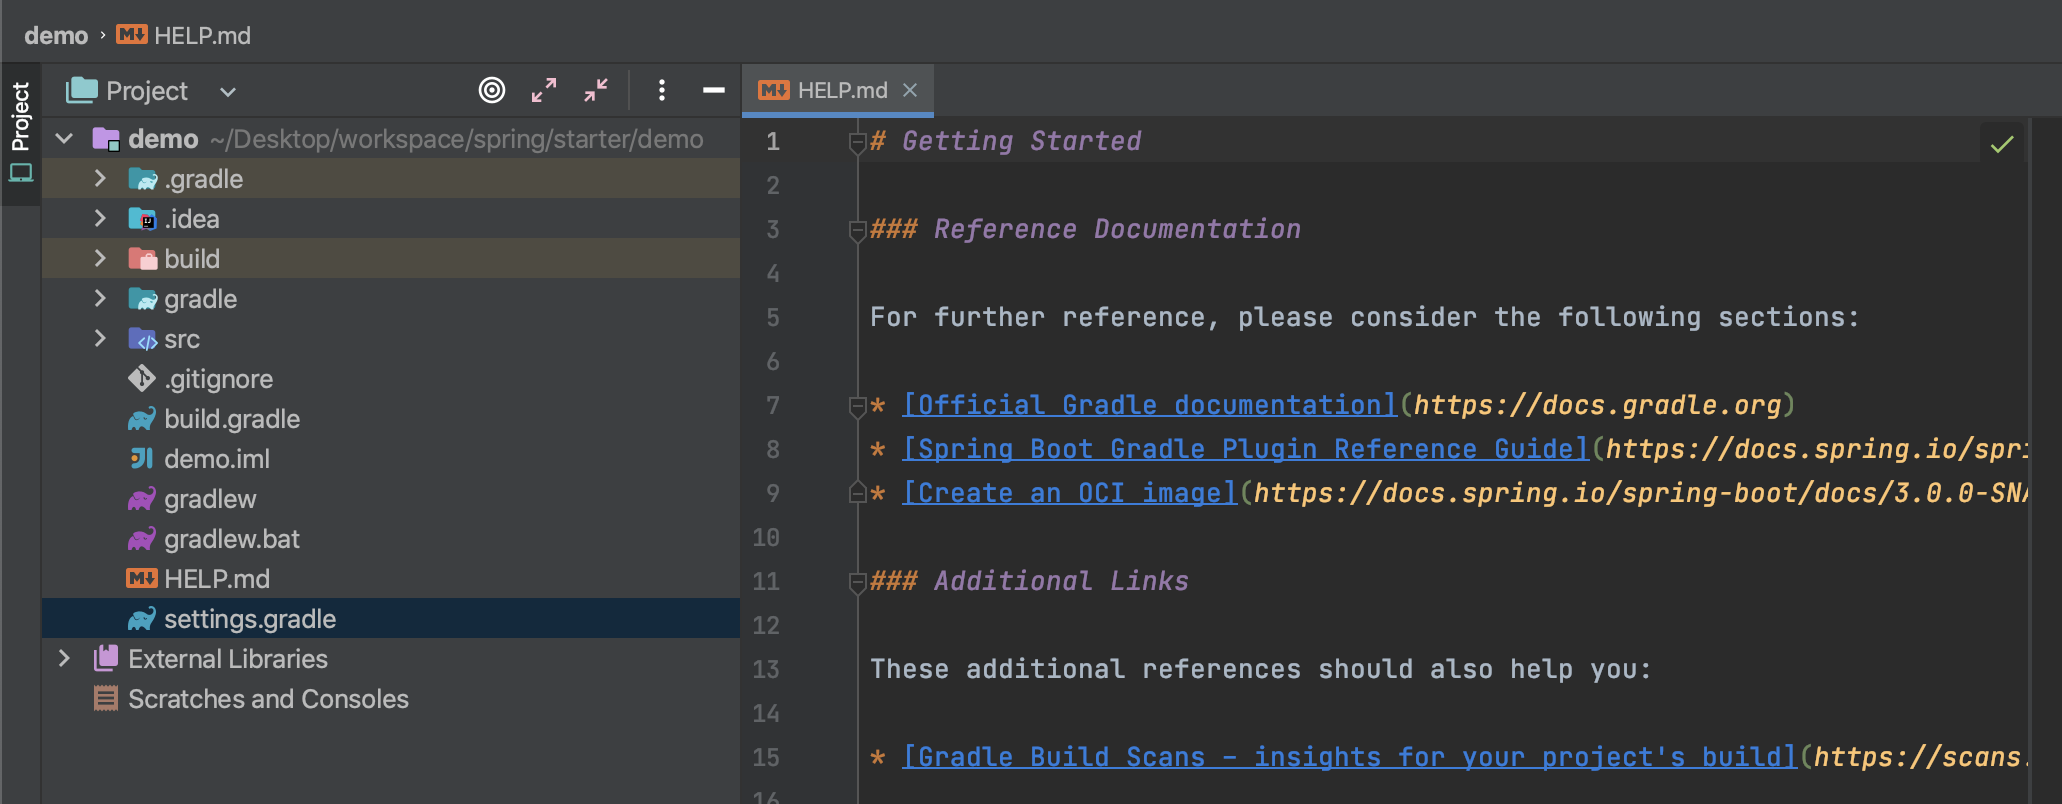The image size is (2062, 804).
Task: Click the Scratches and Consoles icon
Action: 106,698
